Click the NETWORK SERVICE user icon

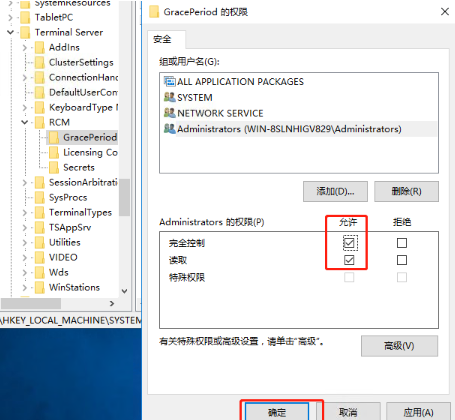click(170, 113)
